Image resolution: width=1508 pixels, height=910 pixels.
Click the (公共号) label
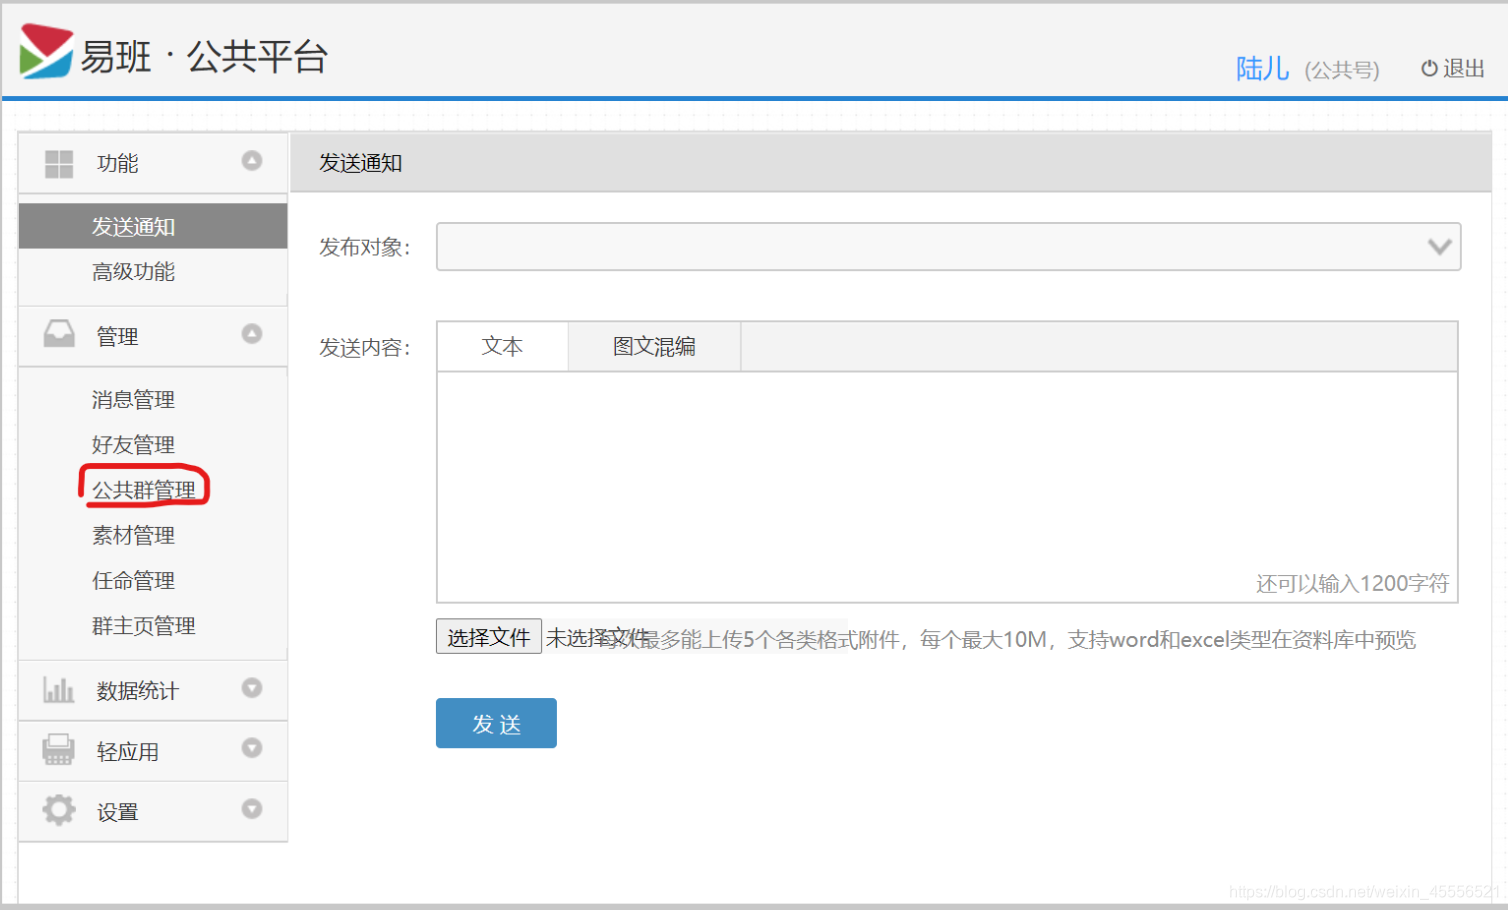[x=1342, y=70]
